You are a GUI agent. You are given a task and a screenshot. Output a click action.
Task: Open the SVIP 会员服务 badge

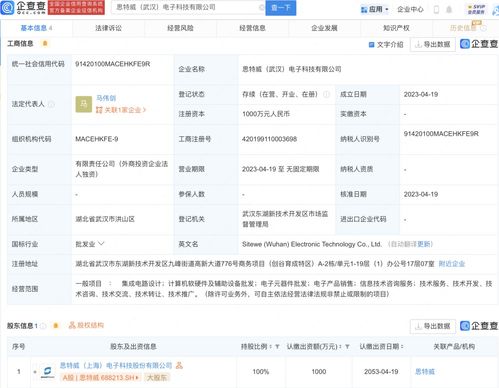tap(476, 9)
